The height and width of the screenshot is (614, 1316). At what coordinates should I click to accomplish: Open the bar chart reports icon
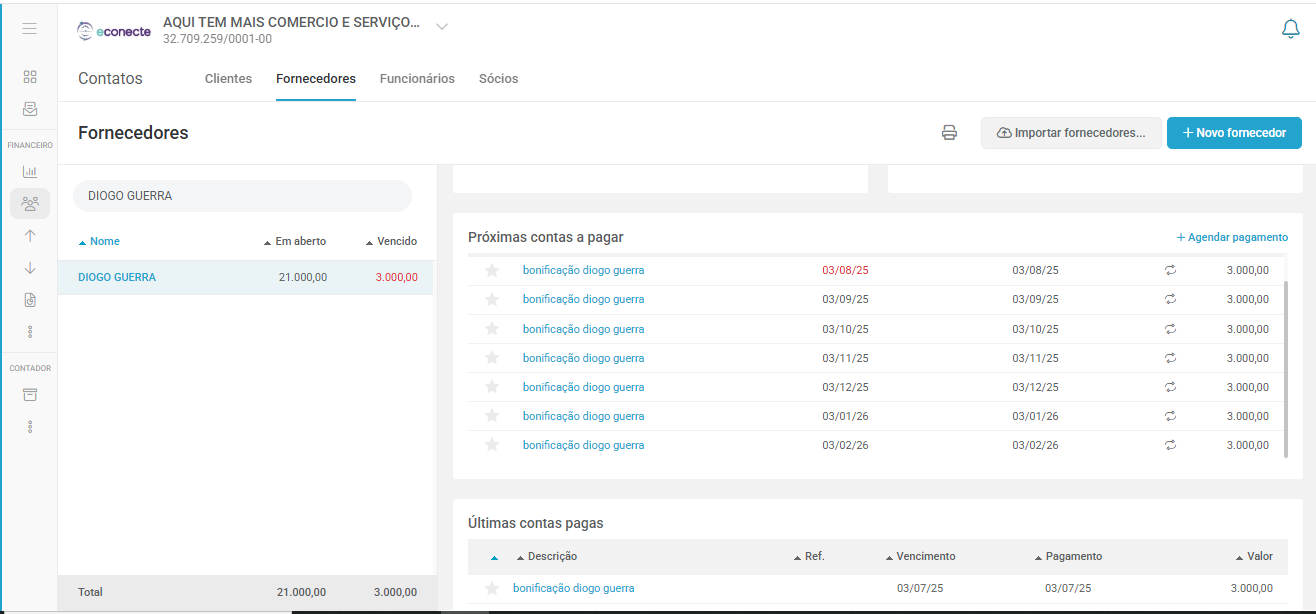(30, 172)
